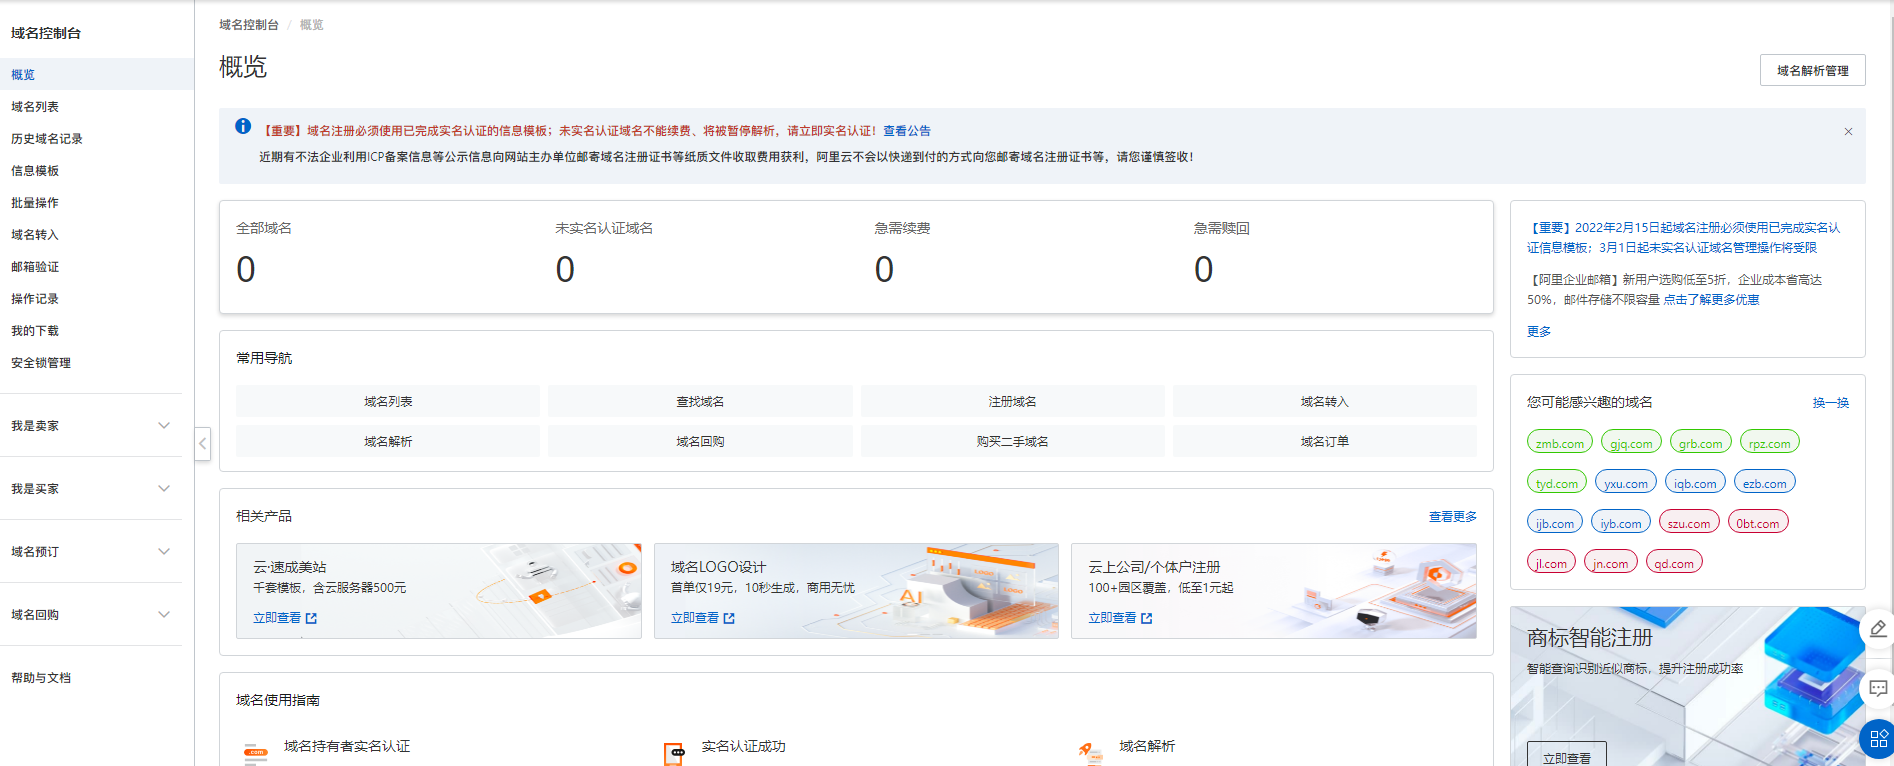
Task: Click 购买二手域名 in 常用导航
Action: (1012, 442)
